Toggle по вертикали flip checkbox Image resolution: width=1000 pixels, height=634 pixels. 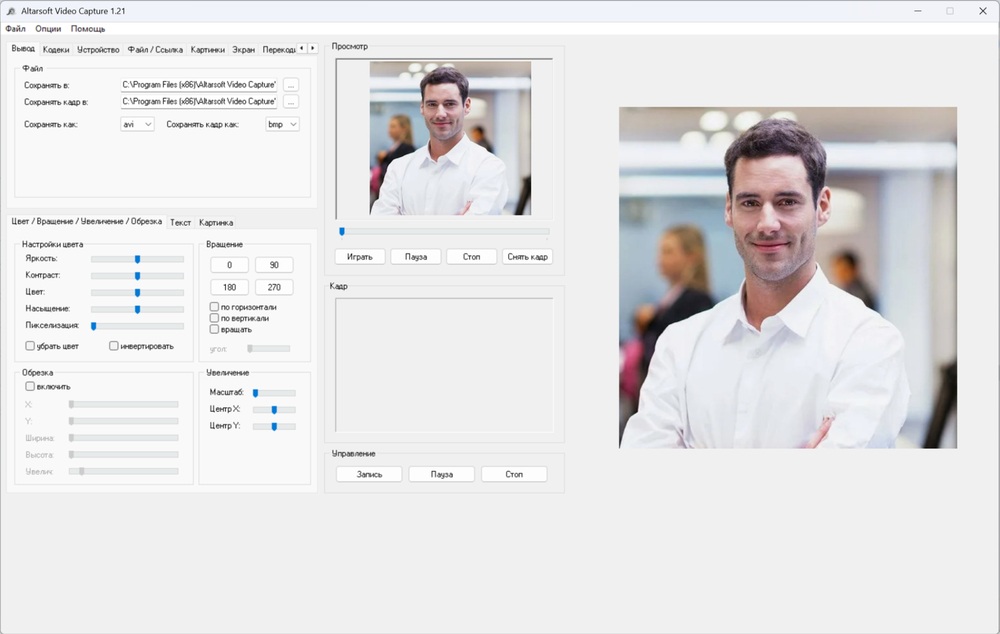[x=214, y=318]
